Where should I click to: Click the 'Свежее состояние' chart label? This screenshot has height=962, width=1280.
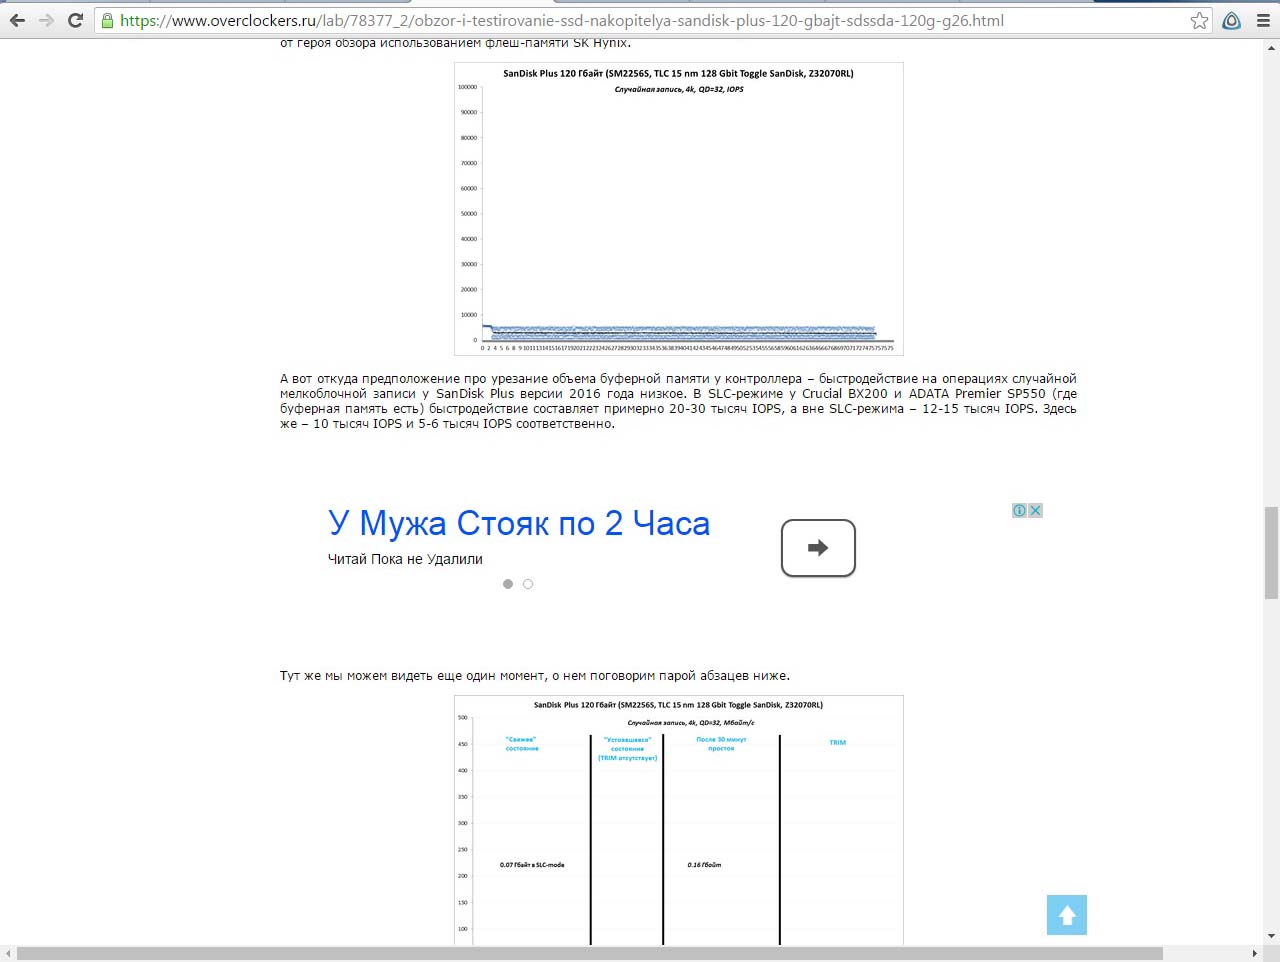click(x=521, y=744)
